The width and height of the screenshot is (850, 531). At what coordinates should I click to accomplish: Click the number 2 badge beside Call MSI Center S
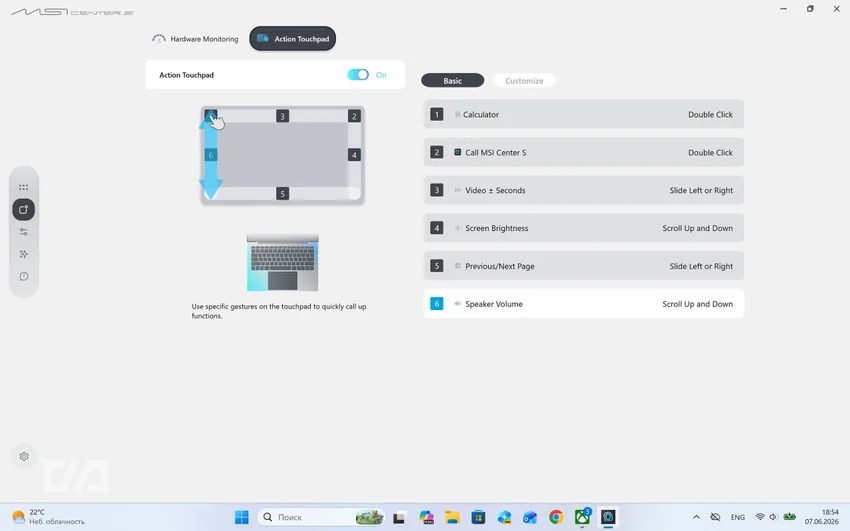[436, 152]
